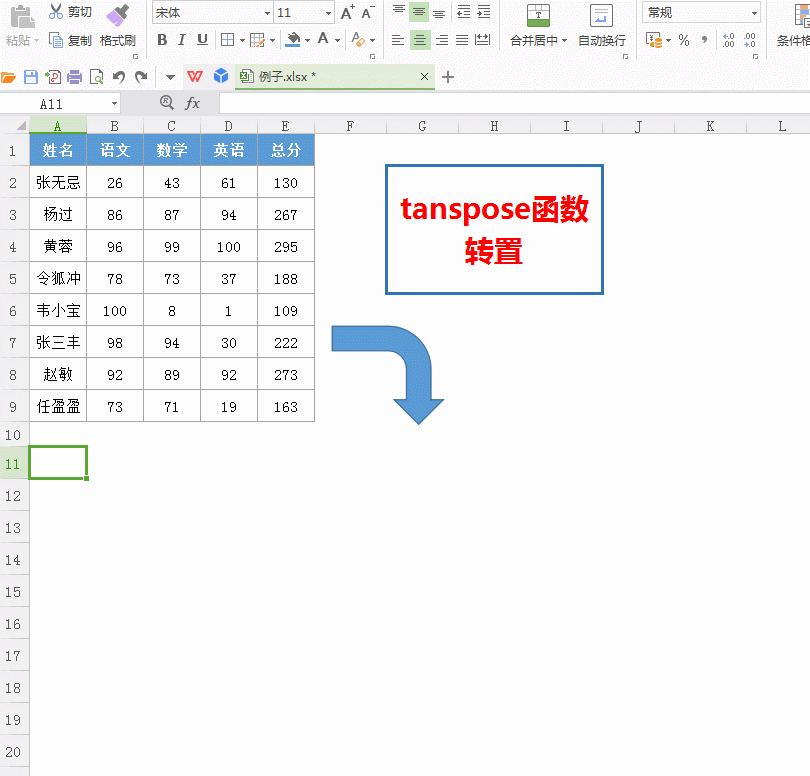Toggle underline formatting
The height and width of the screenshot is (776, 810).
pyautogui.click(x=202, y=40)
